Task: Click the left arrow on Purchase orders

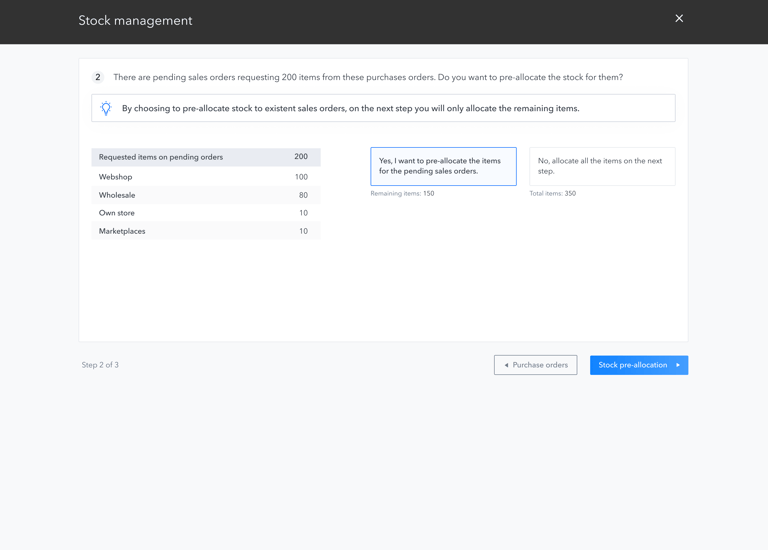Action: 507,365
